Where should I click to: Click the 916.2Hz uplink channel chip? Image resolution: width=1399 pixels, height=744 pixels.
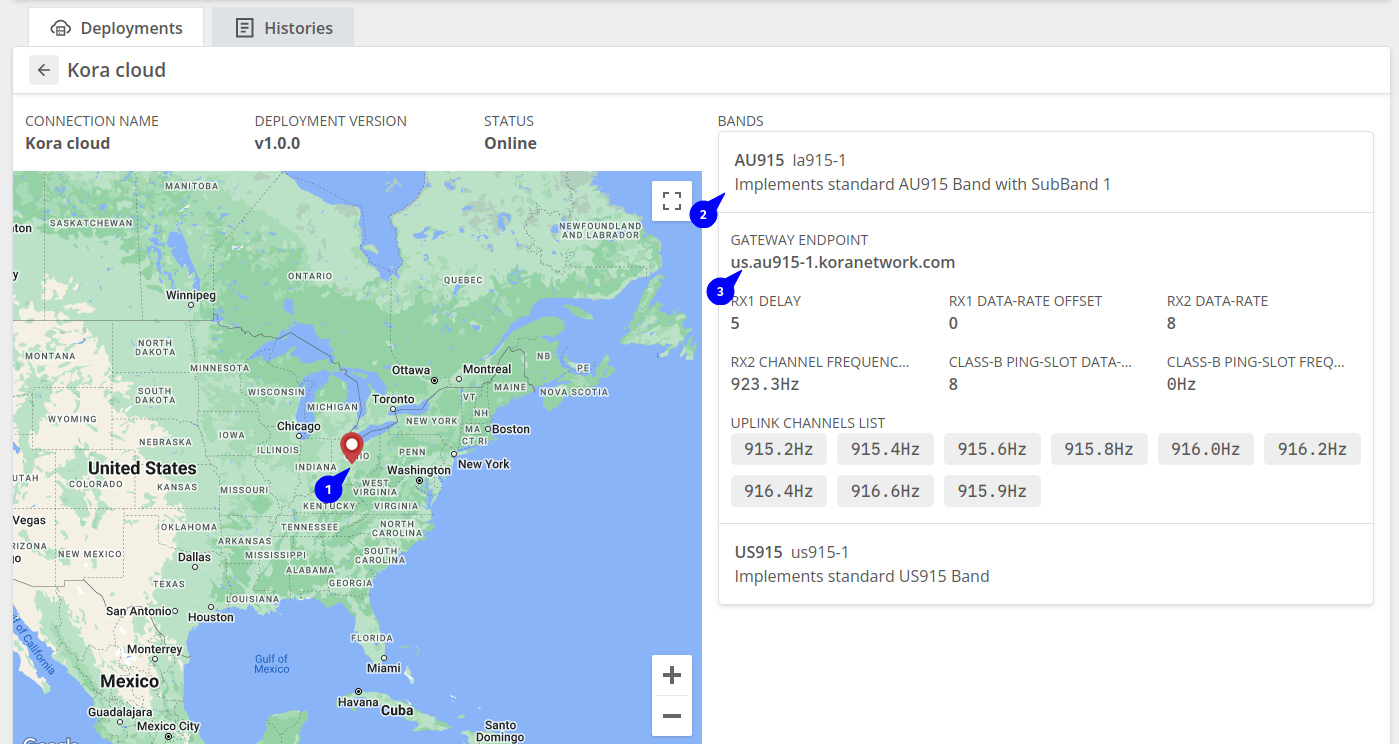point(1312,449)
